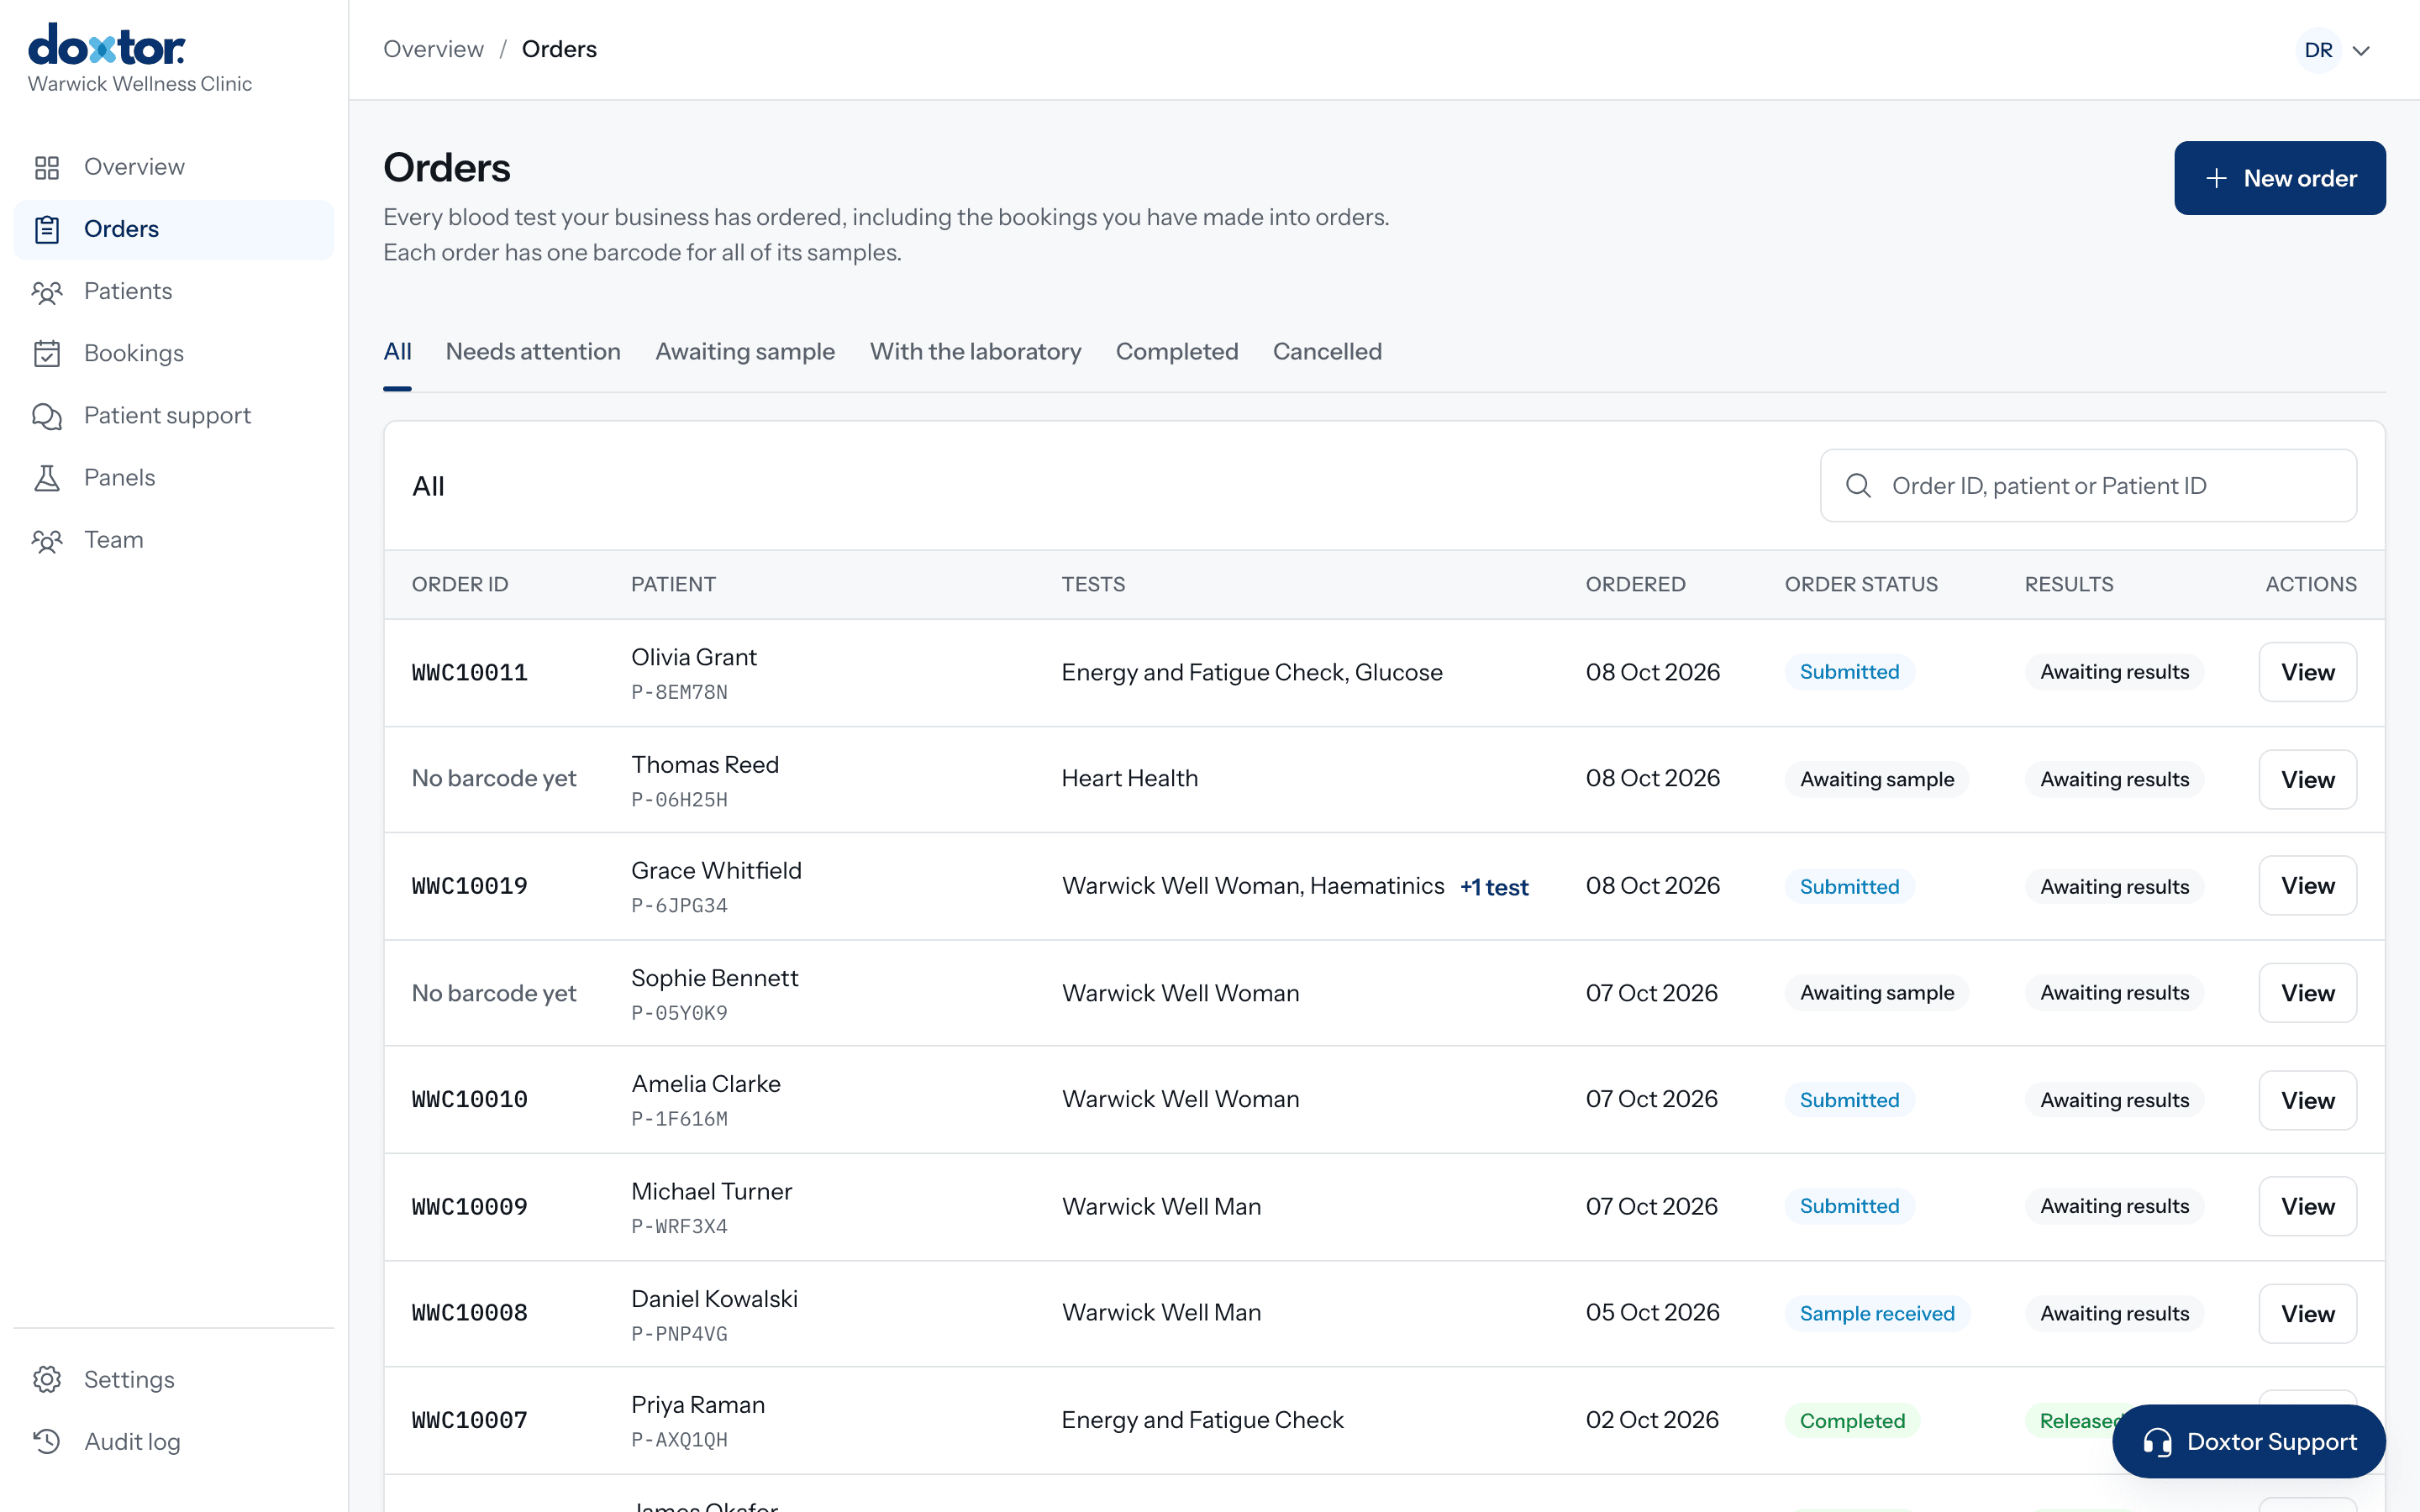Open the Doxtor Support chat button
2420x1512 pixels.
tap(2248, 1442)
